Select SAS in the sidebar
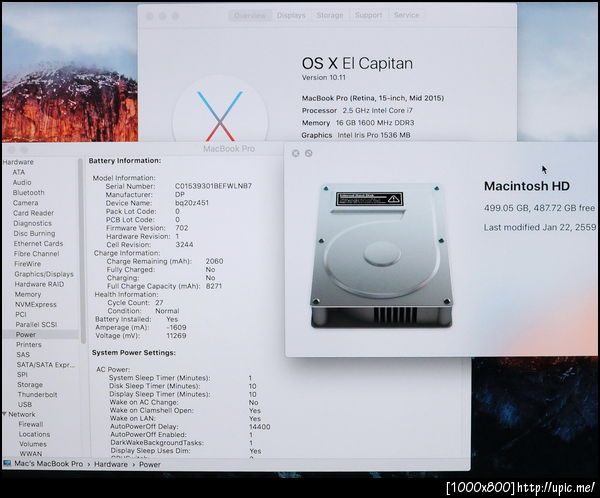The width and height of the screenshot is (600, 498). click(x=23, y=355)
